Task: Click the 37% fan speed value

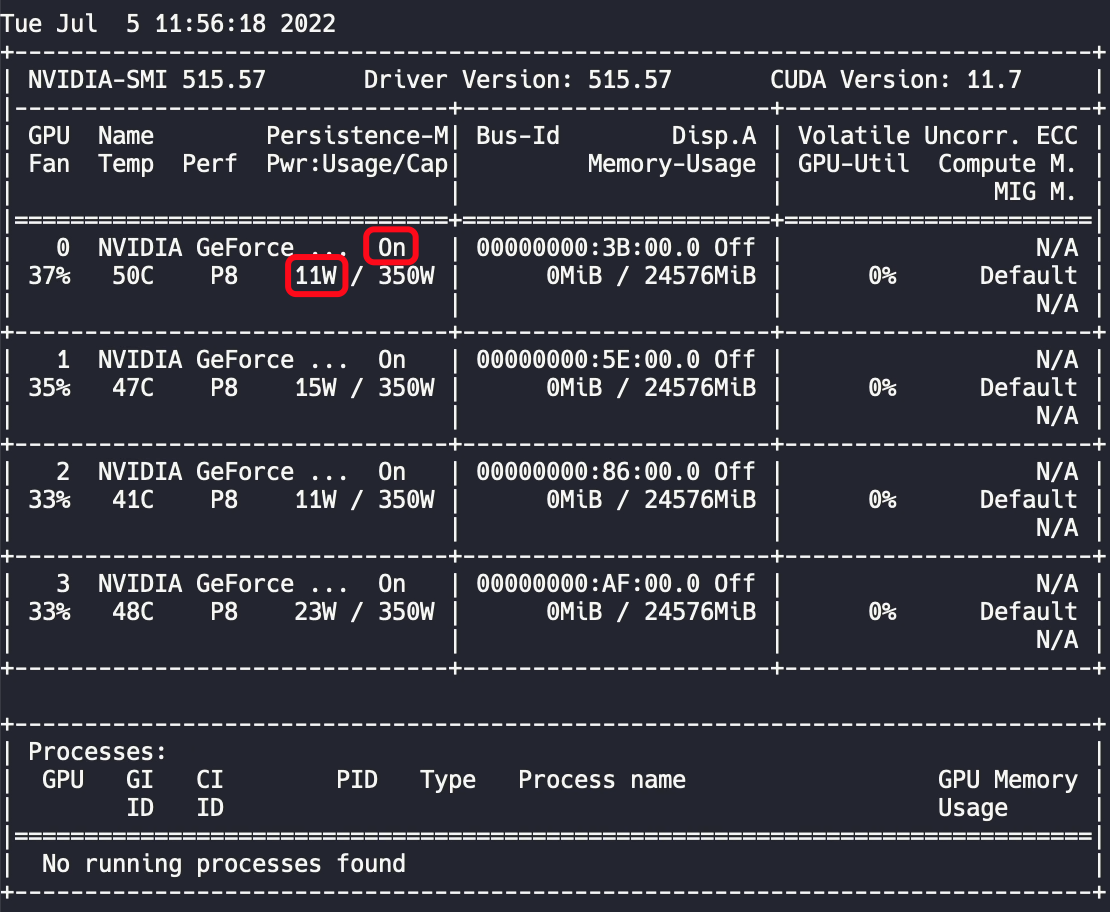Action: (x=49, y=276)
